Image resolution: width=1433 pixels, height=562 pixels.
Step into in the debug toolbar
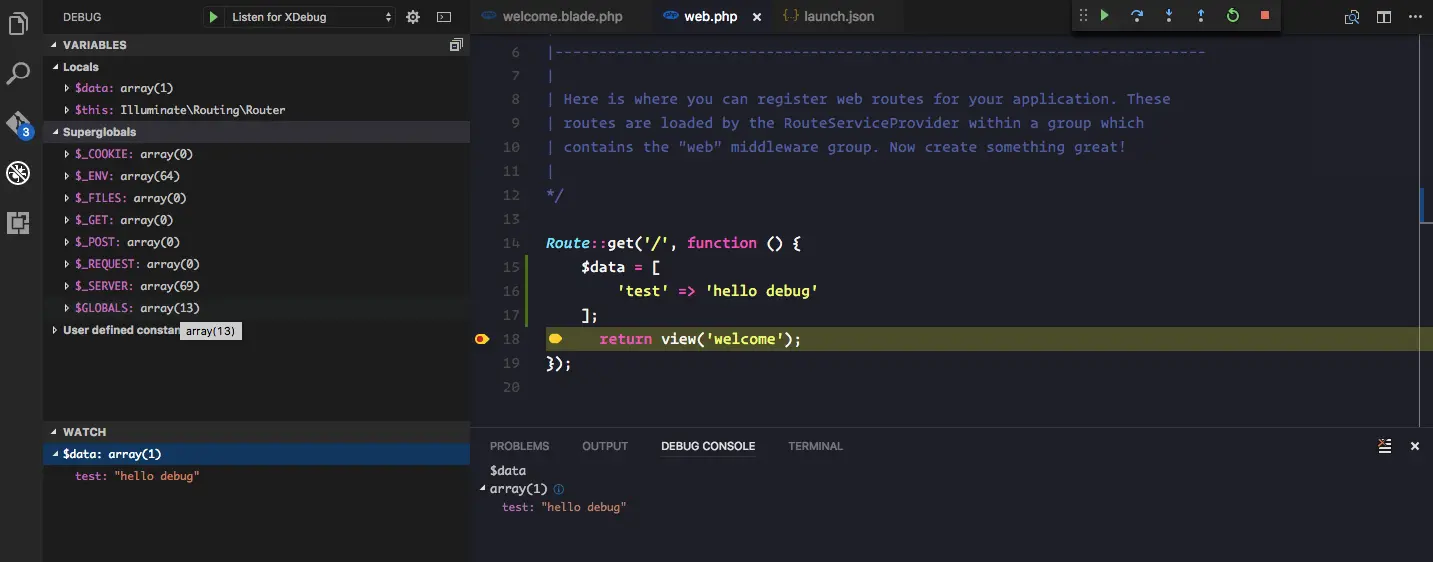tap(1169, 16)
